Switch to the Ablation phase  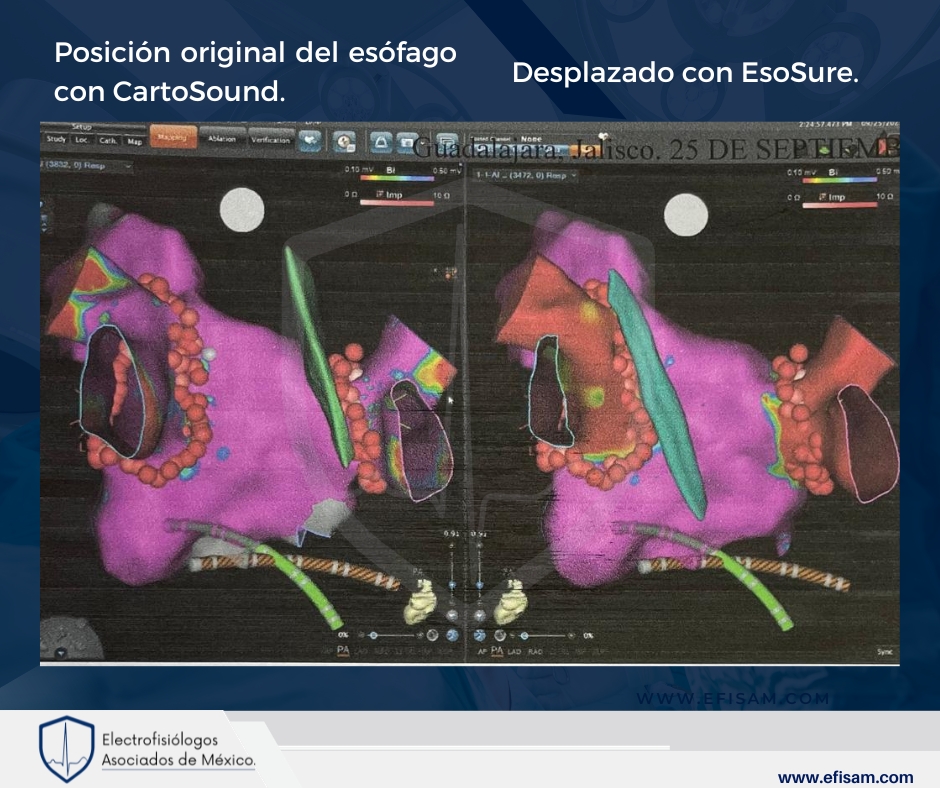pos(222,139)
